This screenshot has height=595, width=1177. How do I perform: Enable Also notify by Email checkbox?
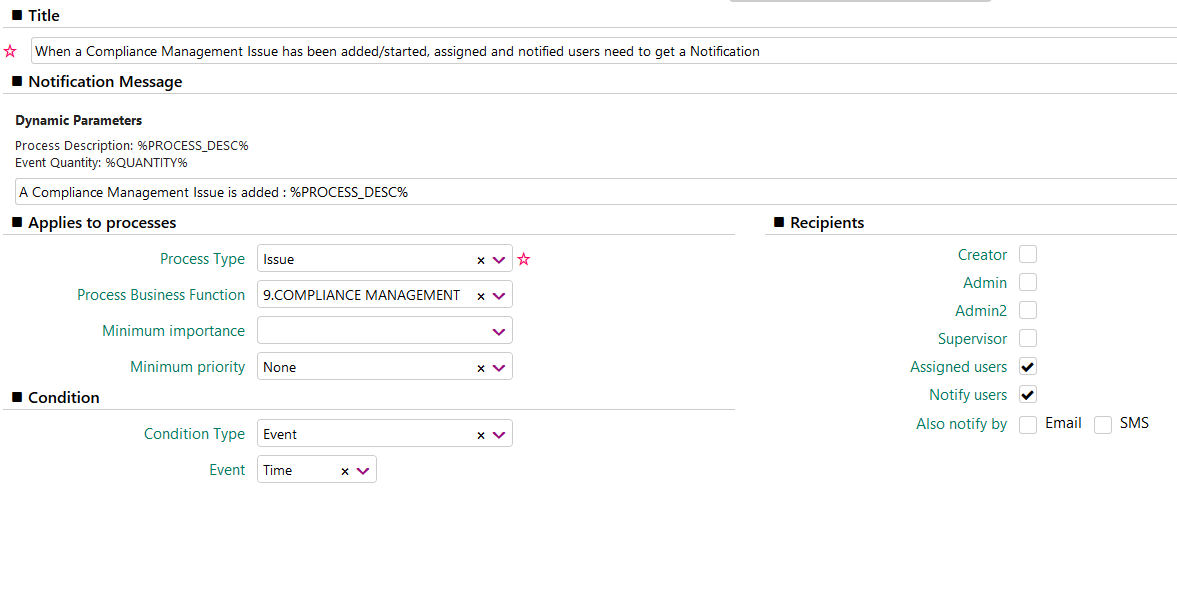pos(1028,425)
